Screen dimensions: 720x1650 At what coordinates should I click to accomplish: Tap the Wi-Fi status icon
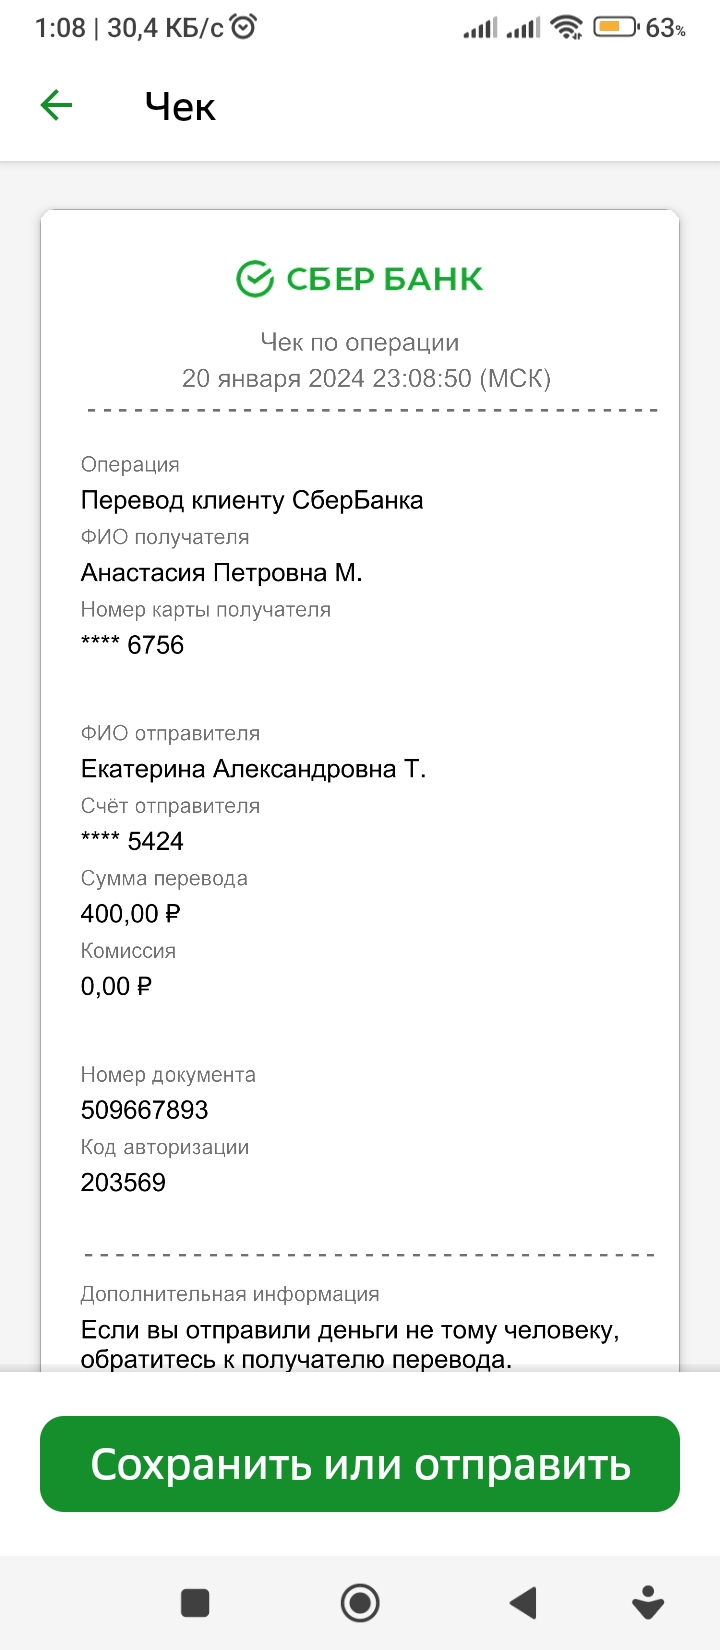point(568,28)
